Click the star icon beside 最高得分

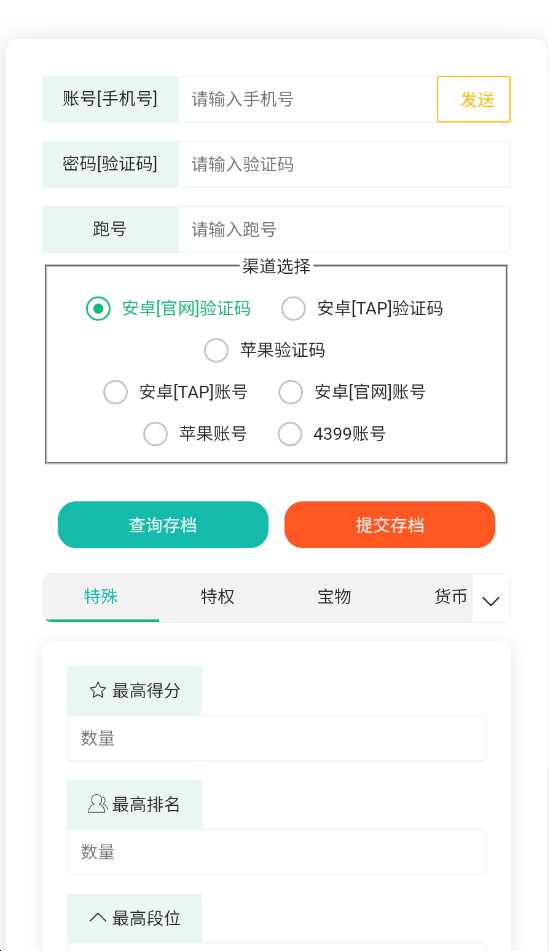point(98,690)
